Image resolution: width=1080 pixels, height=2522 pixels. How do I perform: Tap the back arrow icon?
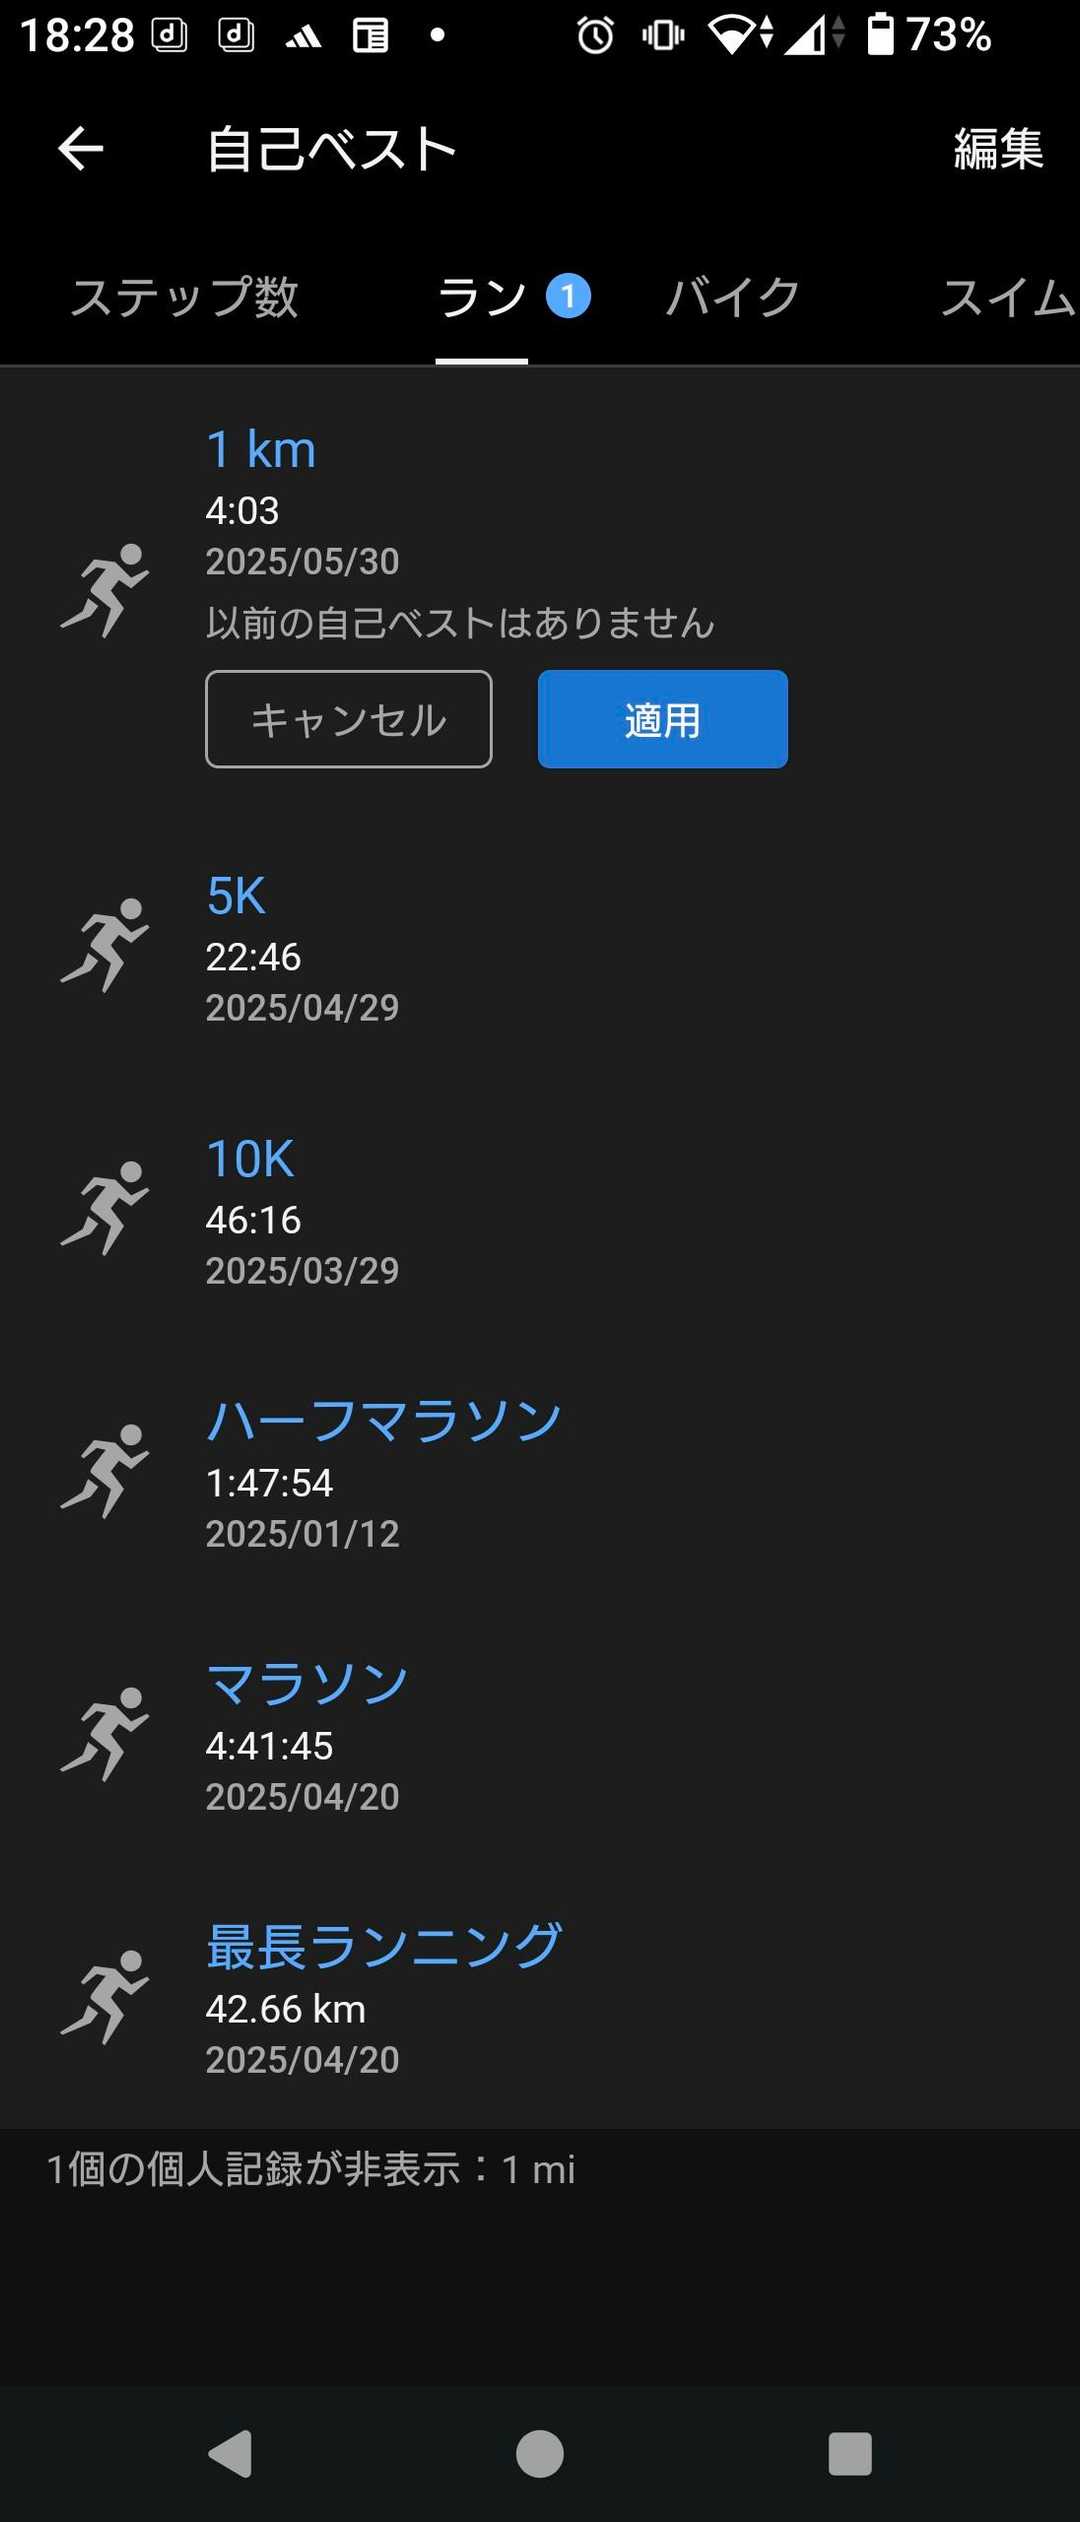(81, 150)
